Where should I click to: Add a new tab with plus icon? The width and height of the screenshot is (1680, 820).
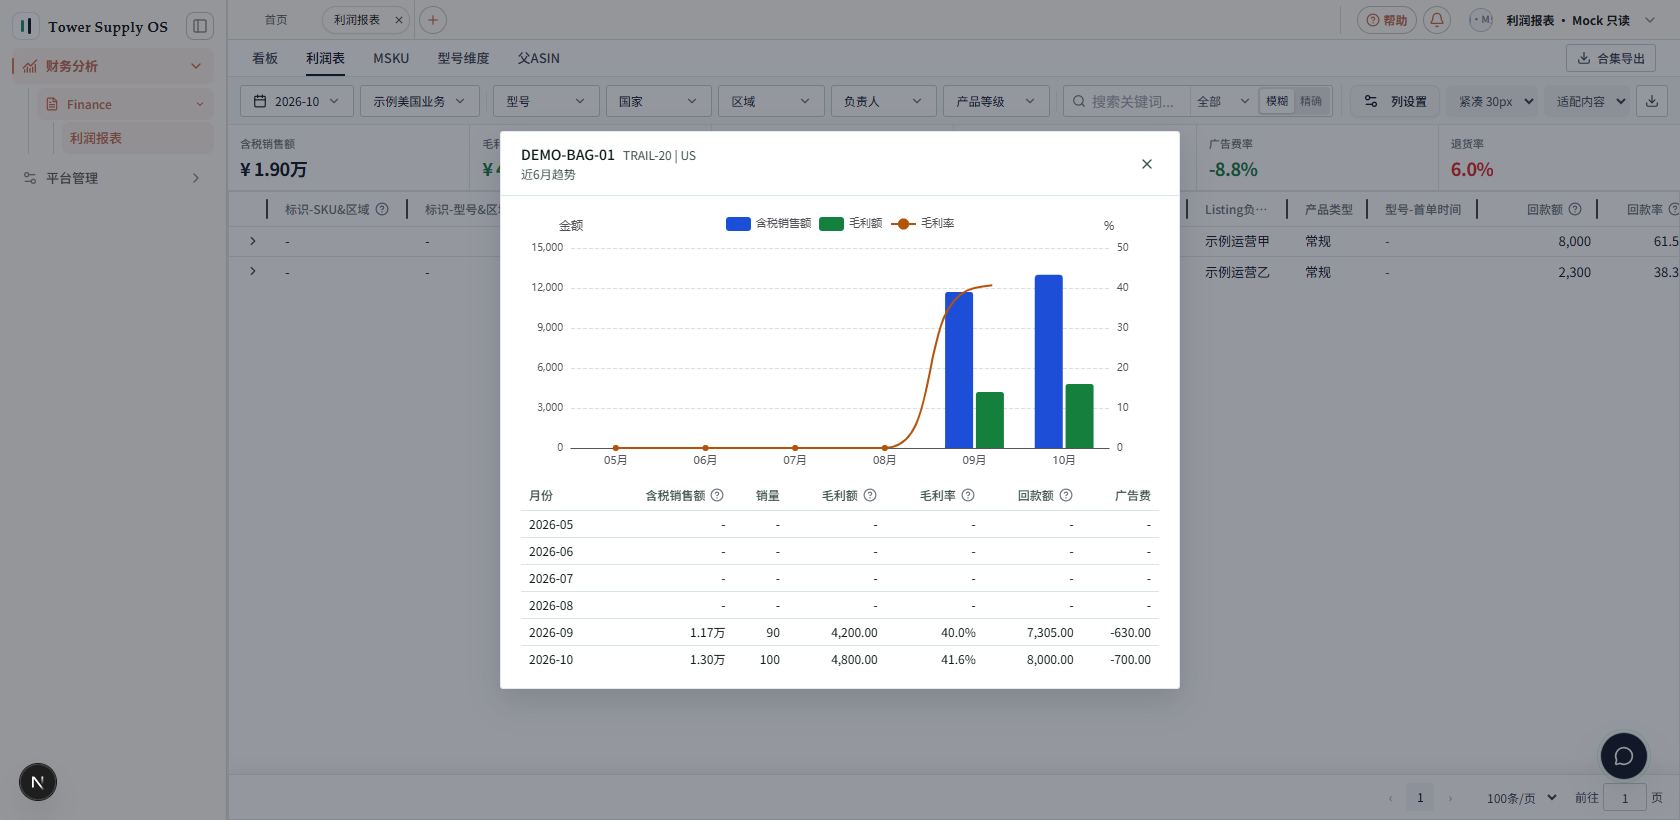pyautogui.click(x=433, y=20)
